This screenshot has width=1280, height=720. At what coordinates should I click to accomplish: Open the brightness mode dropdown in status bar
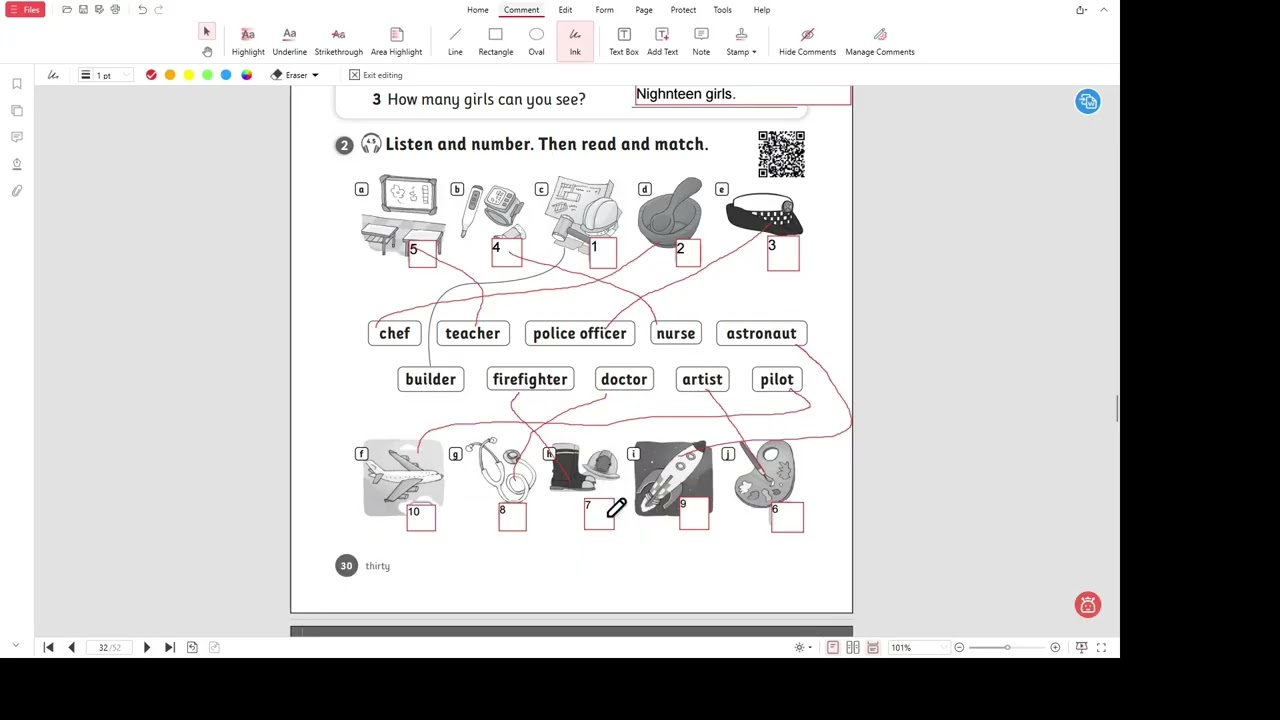(x=803, y=647)
